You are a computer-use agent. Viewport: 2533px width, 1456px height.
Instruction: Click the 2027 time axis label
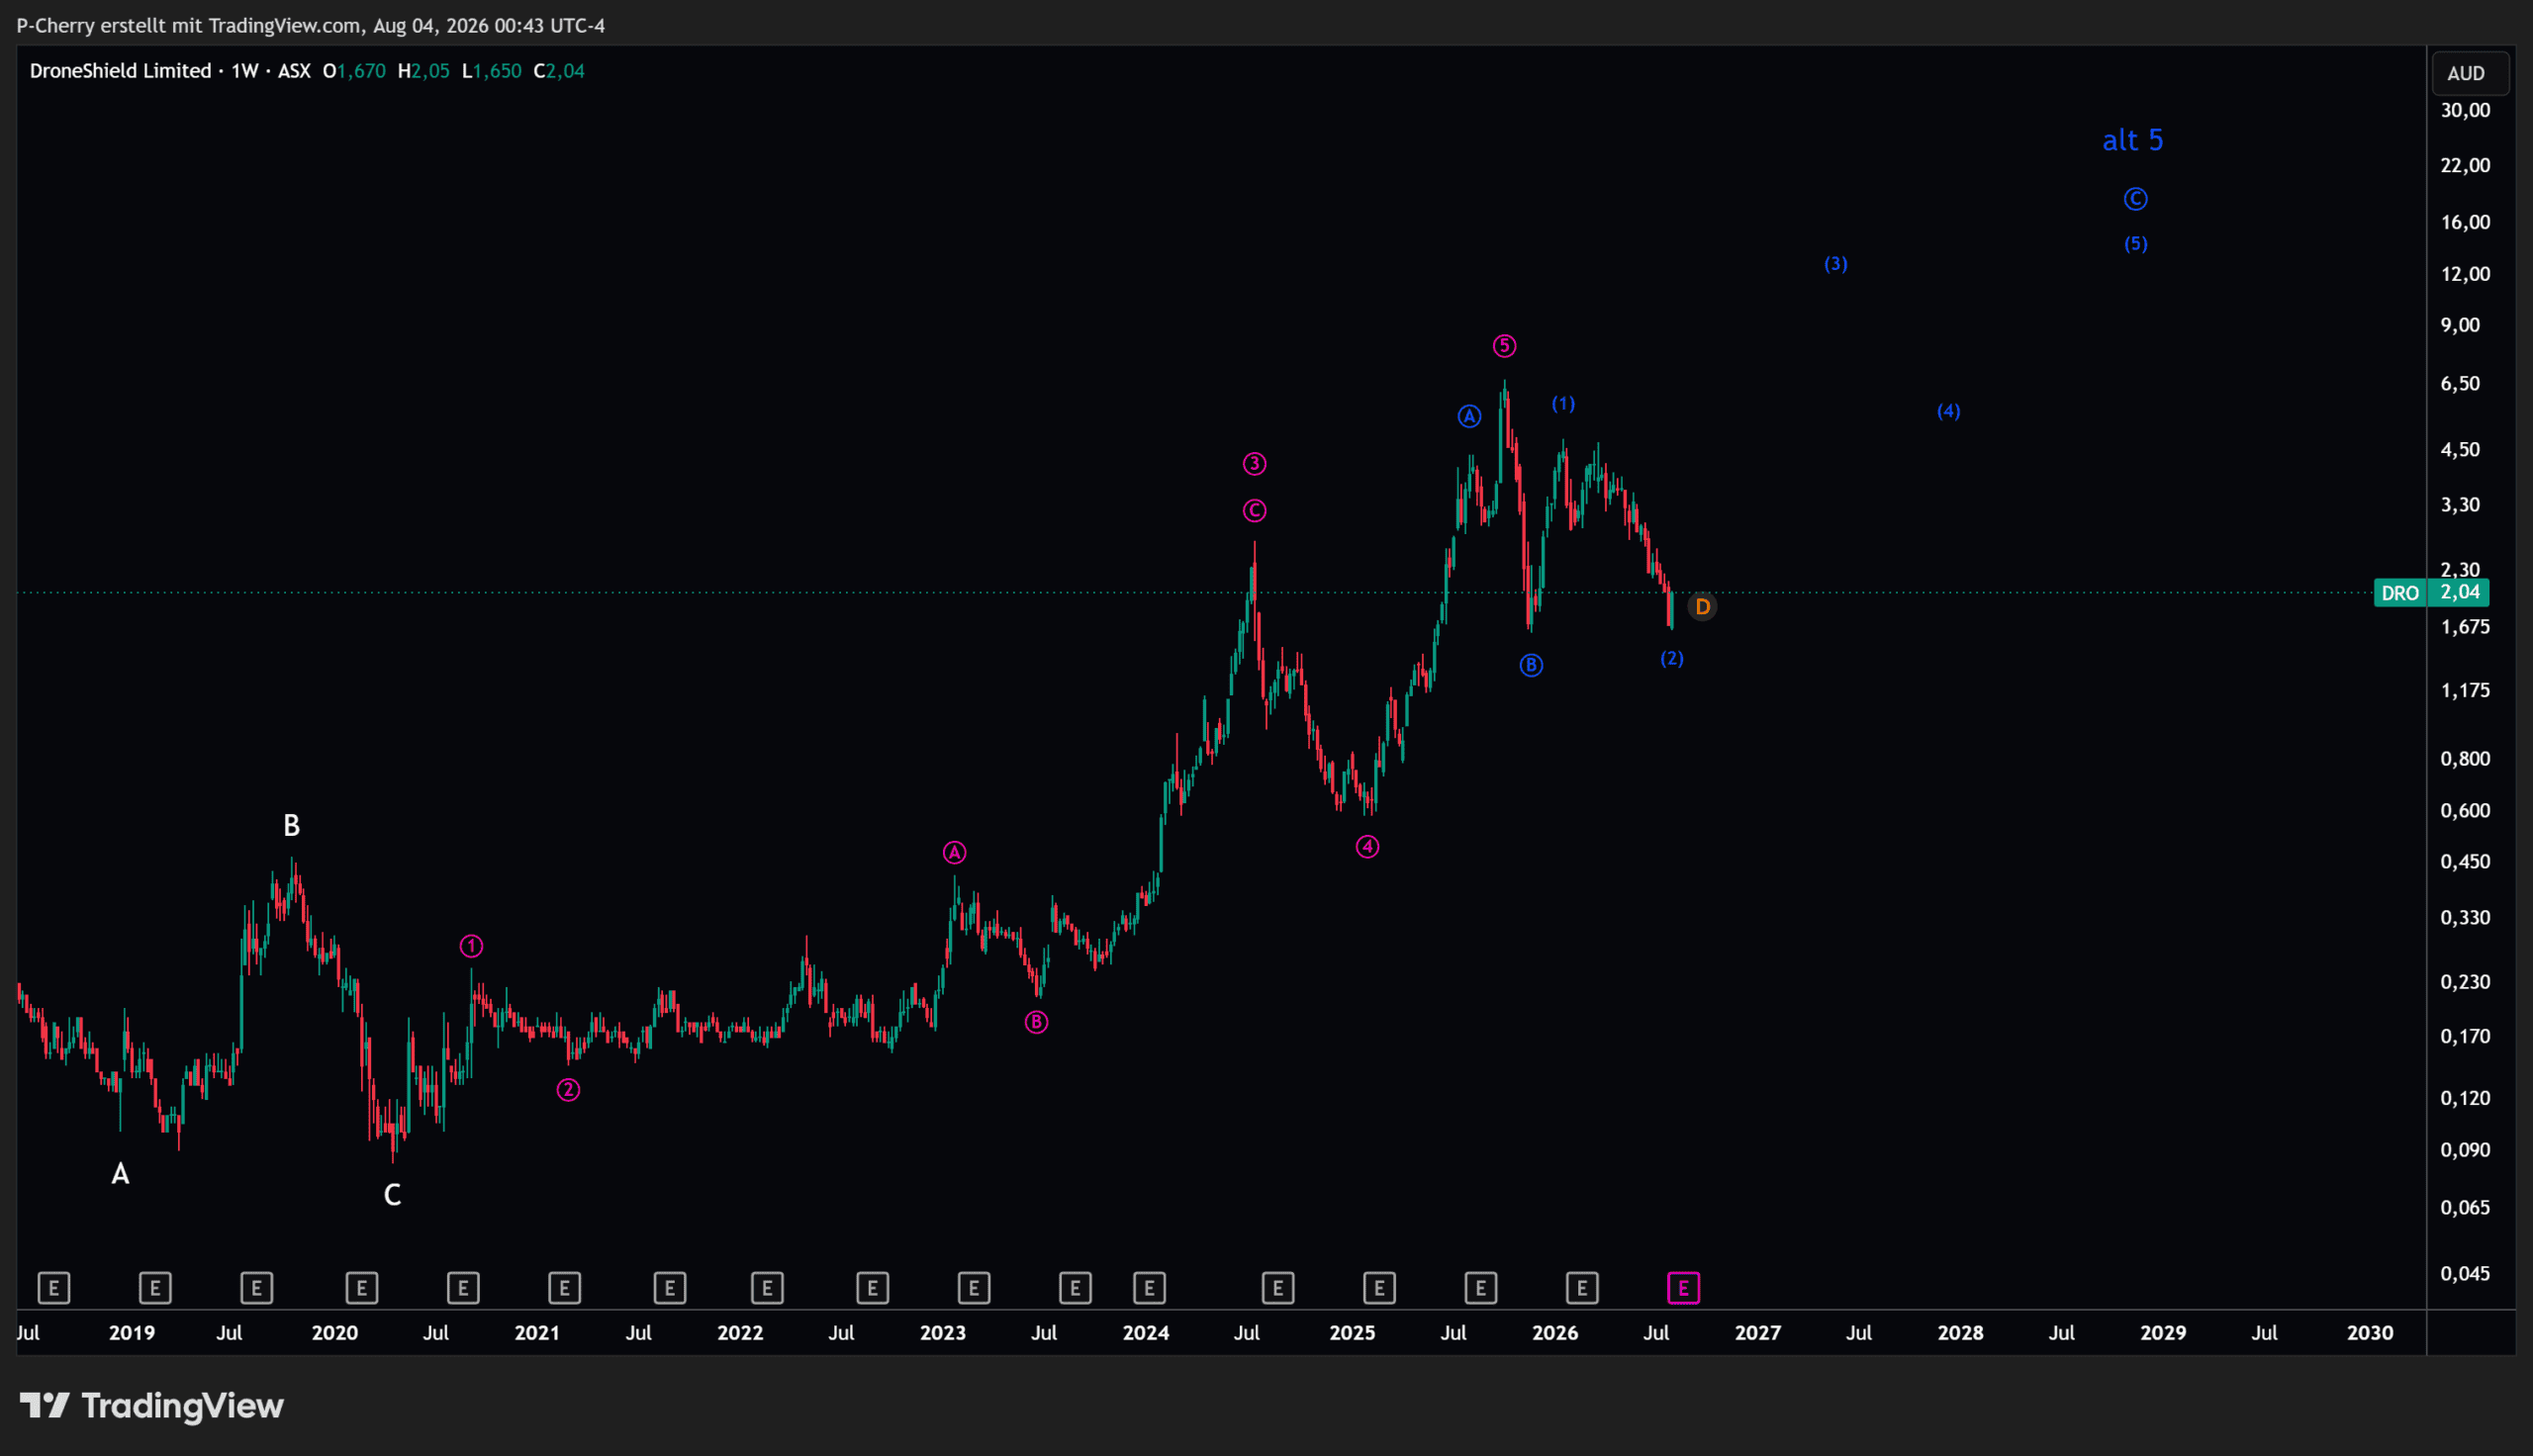[1758, 1333]
